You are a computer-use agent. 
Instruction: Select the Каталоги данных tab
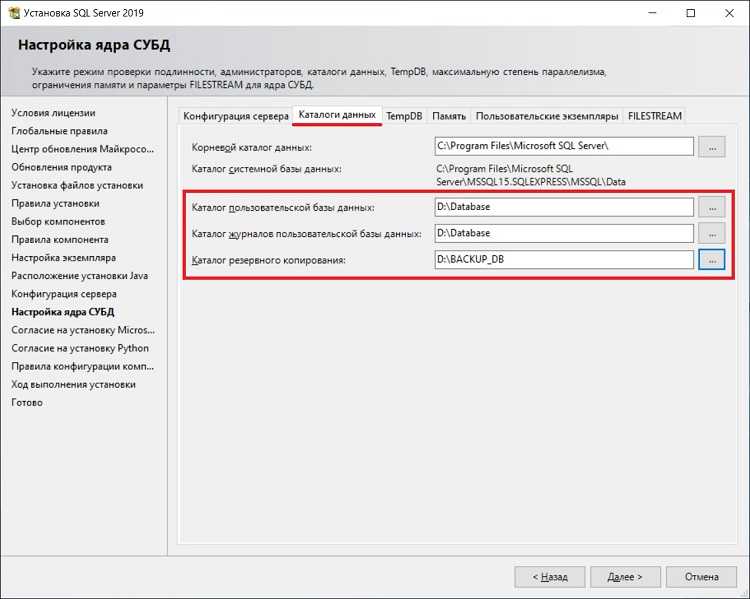337,115
